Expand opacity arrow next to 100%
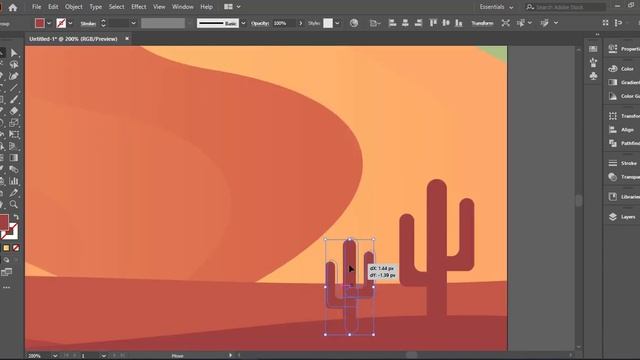This screenshot has width=640, height=360. [301, 23]
